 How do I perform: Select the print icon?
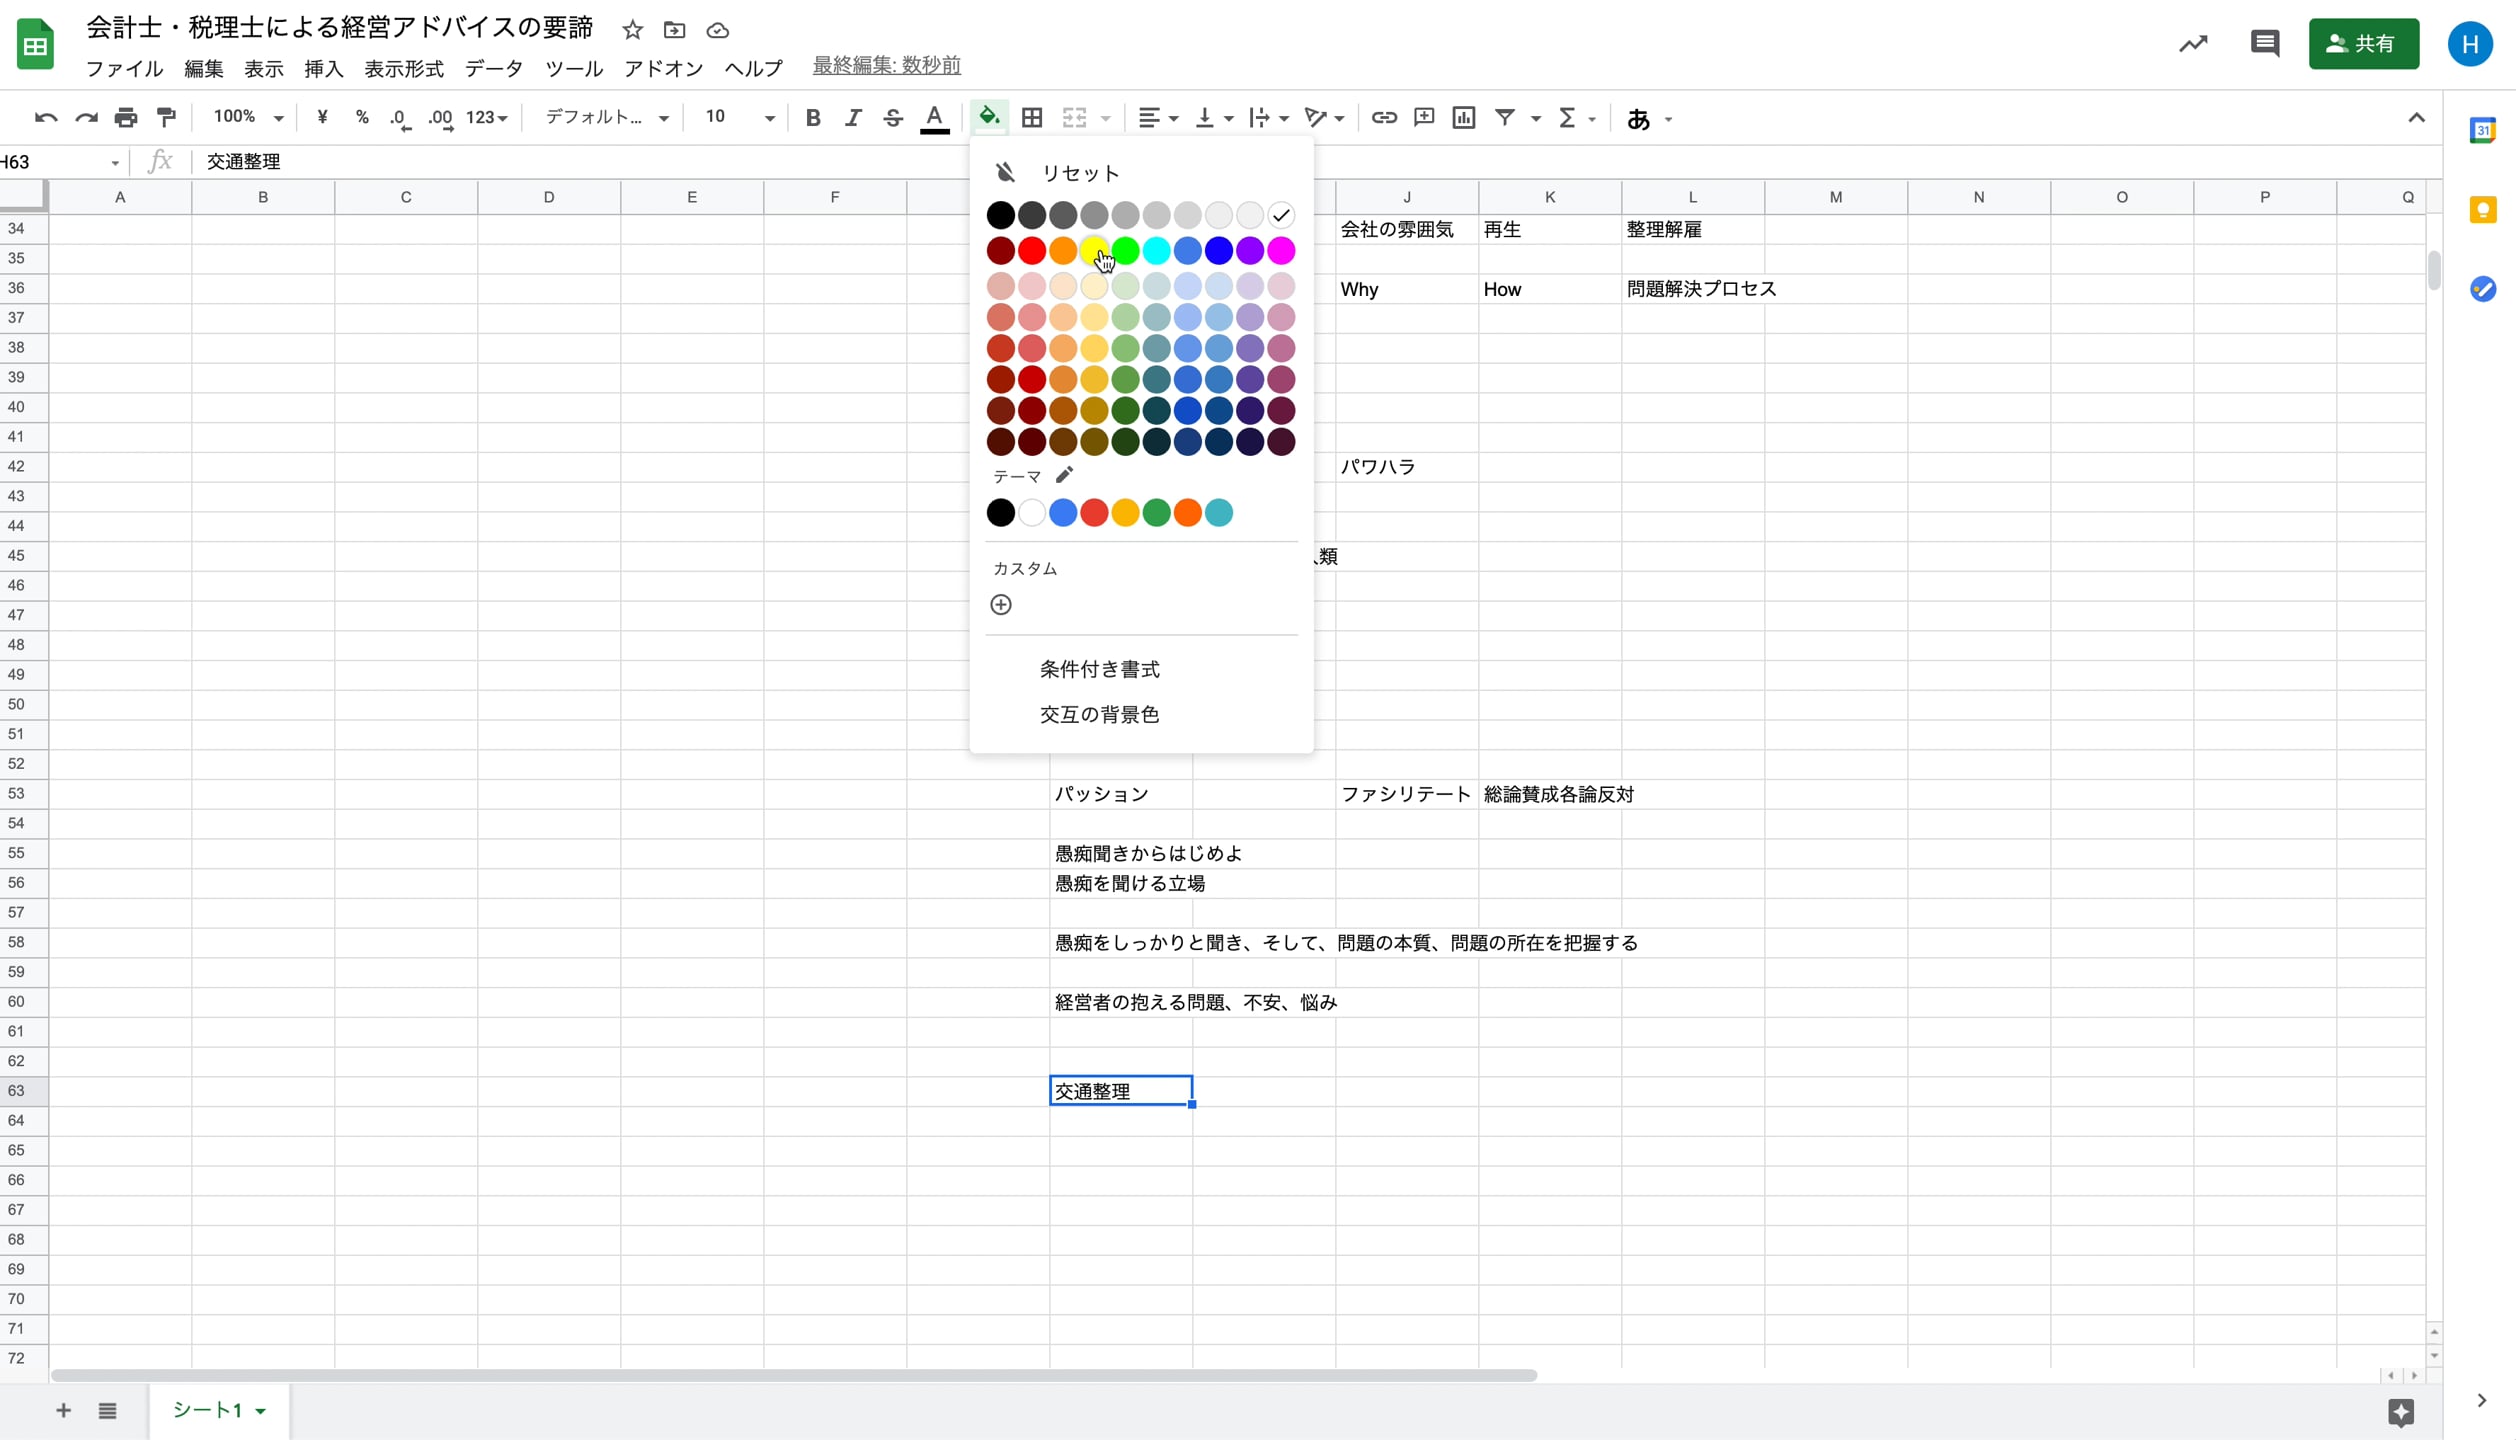click(x=125, y=117)
